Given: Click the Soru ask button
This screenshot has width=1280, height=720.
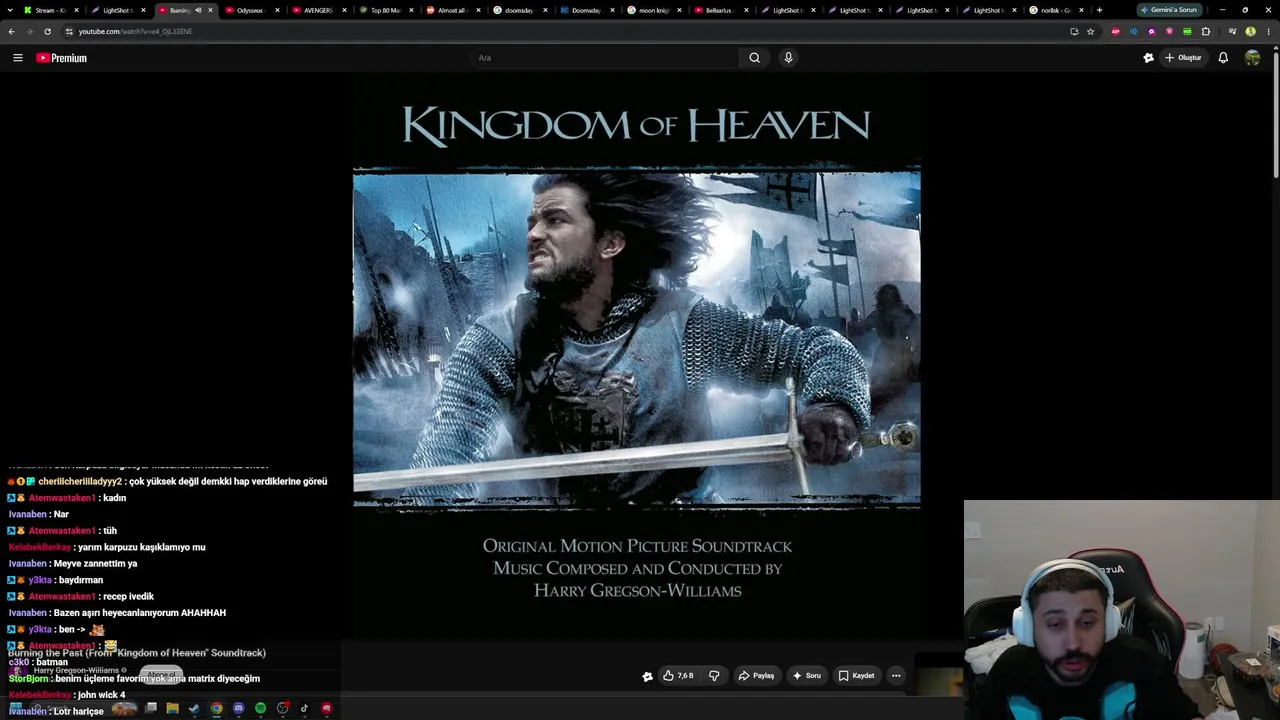Looking at the screenshot, I should point(806,676).
